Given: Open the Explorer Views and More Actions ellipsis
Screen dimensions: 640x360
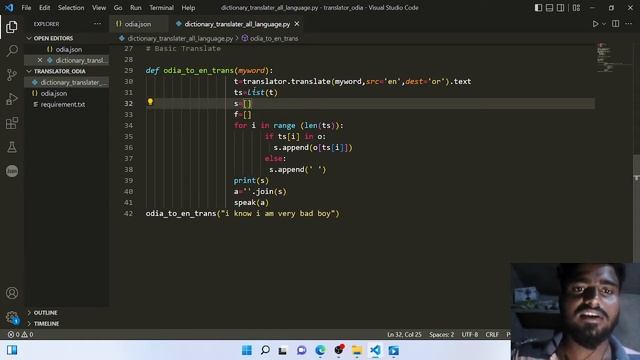Looking at the screenshot, I should 97,24.
